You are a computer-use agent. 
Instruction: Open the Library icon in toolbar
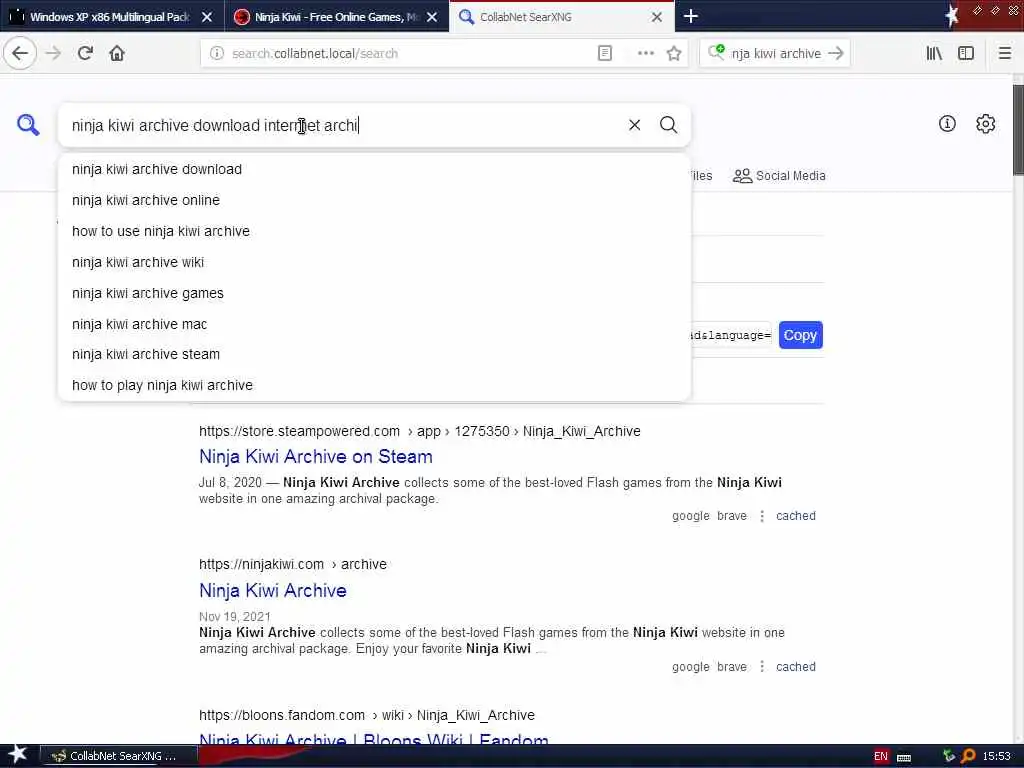(934, 54)
